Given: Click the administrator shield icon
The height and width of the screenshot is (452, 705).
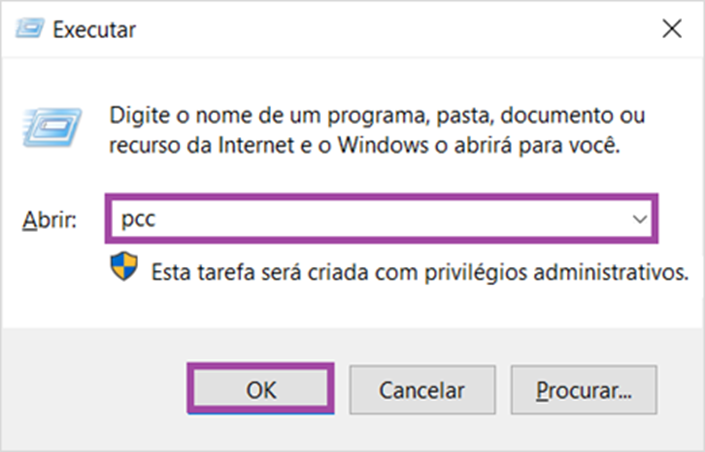Looking at the screenshot, I should point(124,266).
